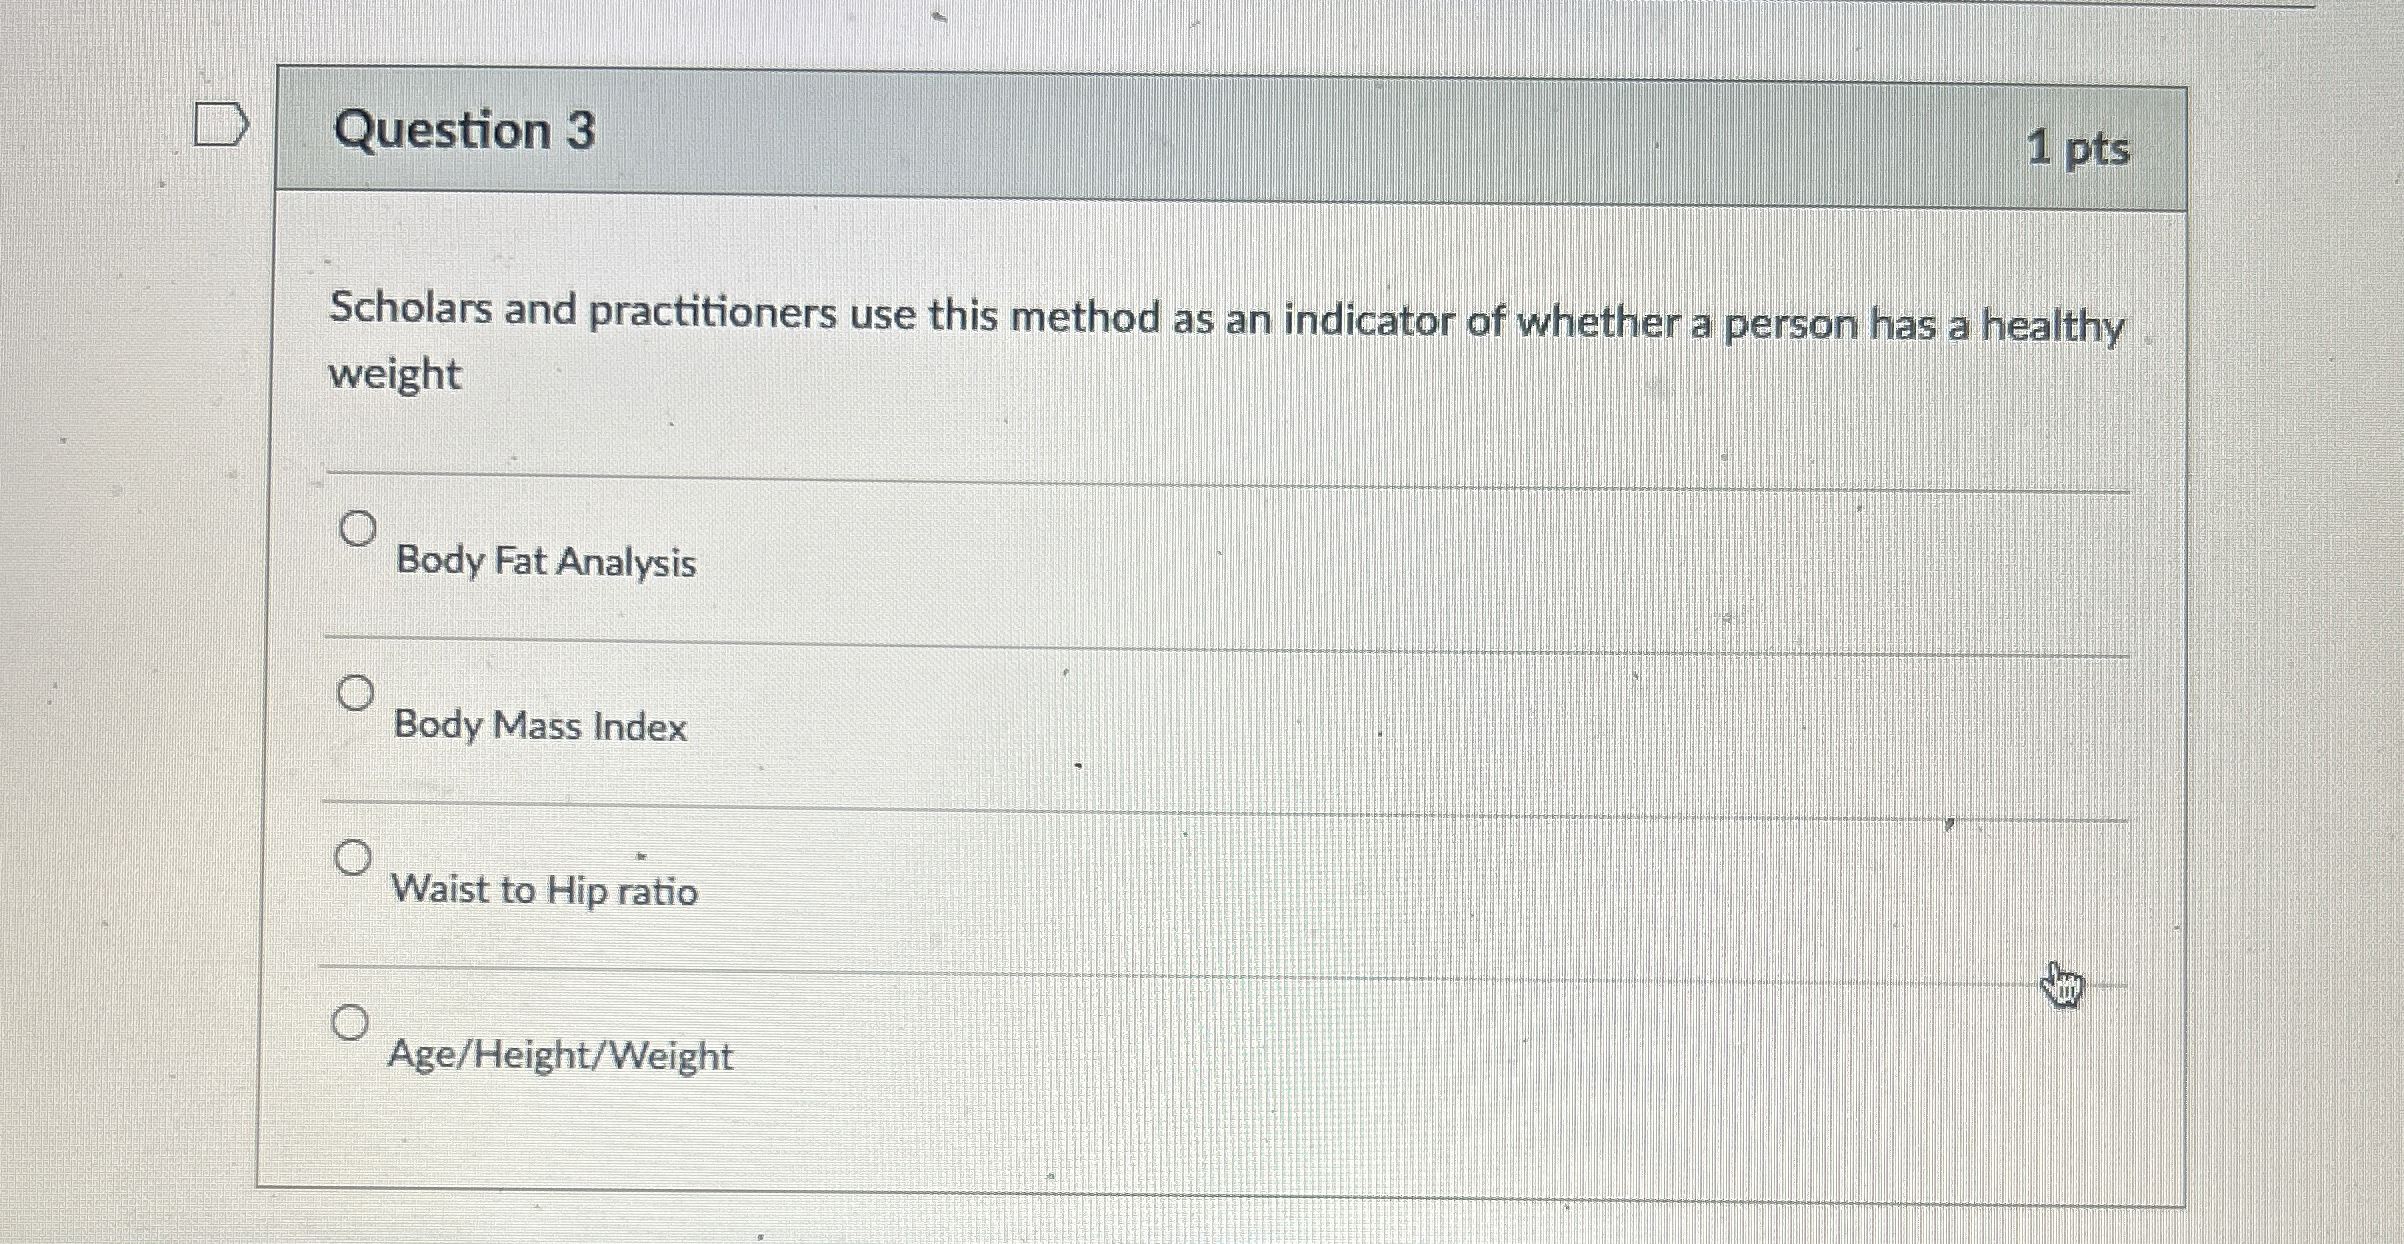Screen dimensions: 2404x1244
Task: Click the question bookmark marker icon
Action: [220, 124]
